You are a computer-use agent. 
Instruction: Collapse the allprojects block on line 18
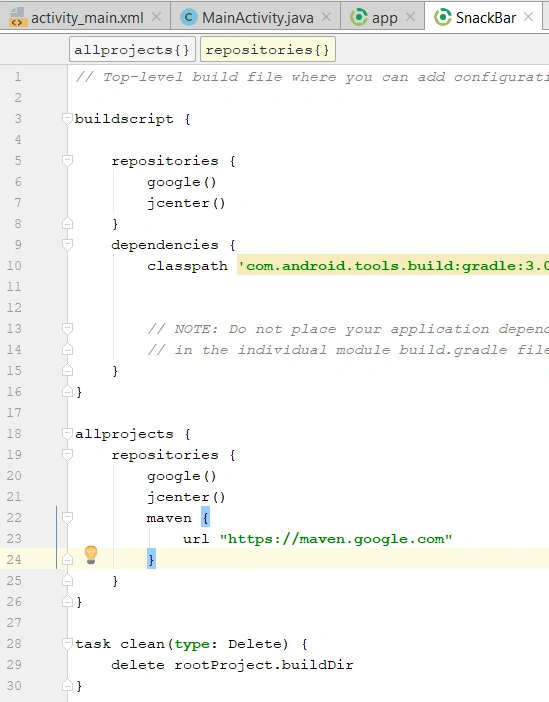67,433
